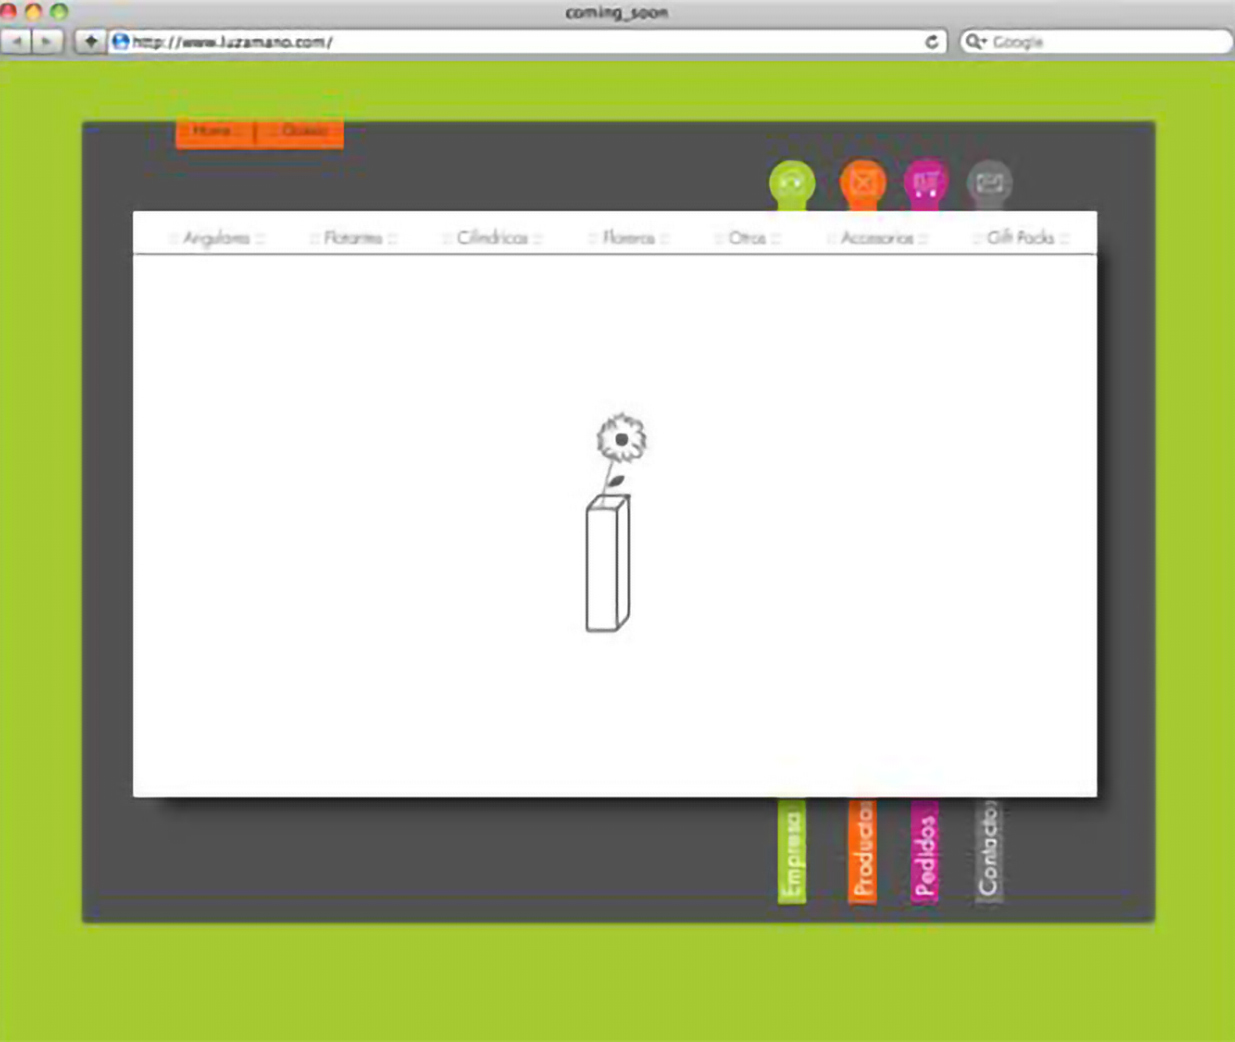Open the pink shopping cart icon
The width and height of the screenshot is (1235, 1042).
click(x=925, y=184)
